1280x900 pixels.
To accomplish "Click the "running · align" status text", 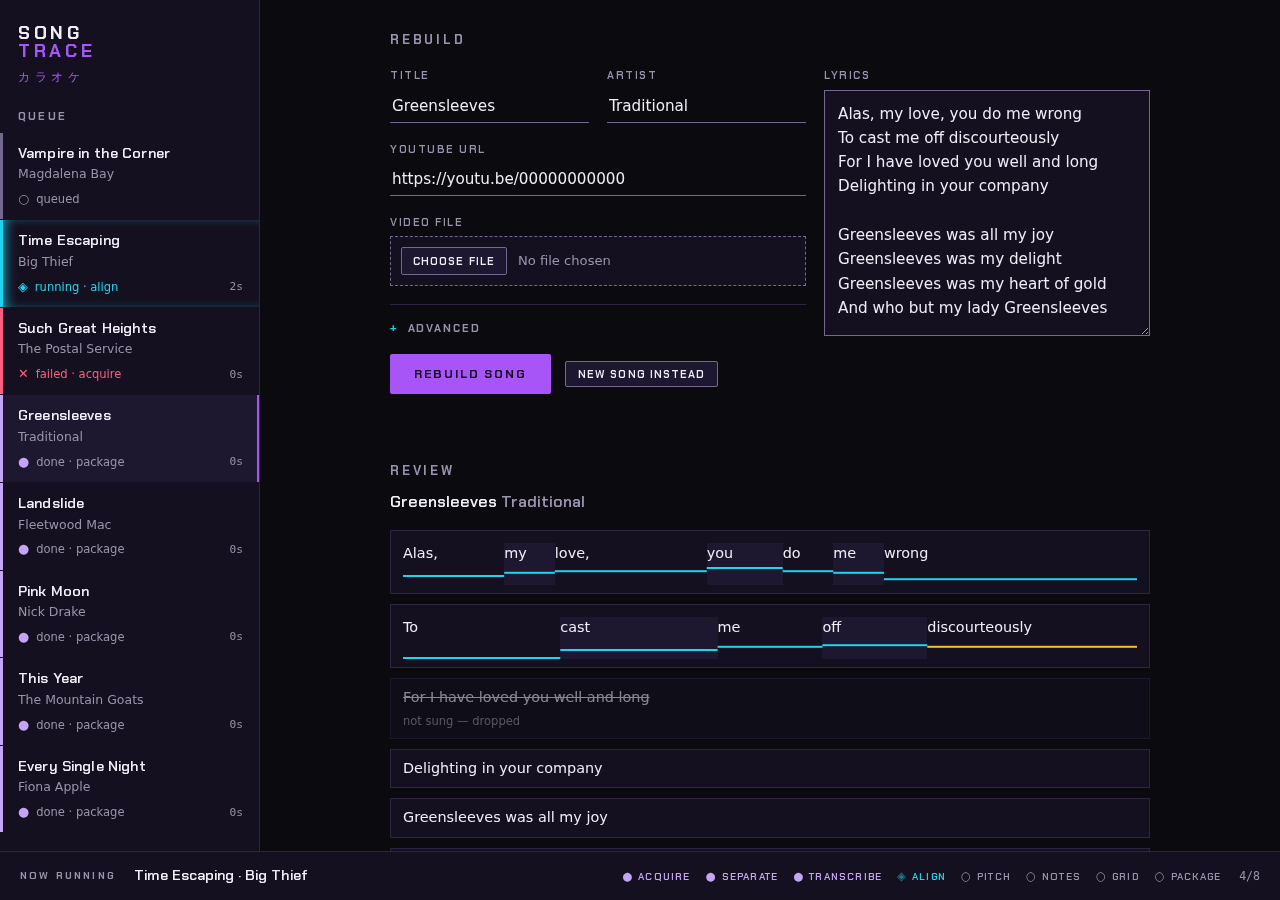I will pos(76,287).
